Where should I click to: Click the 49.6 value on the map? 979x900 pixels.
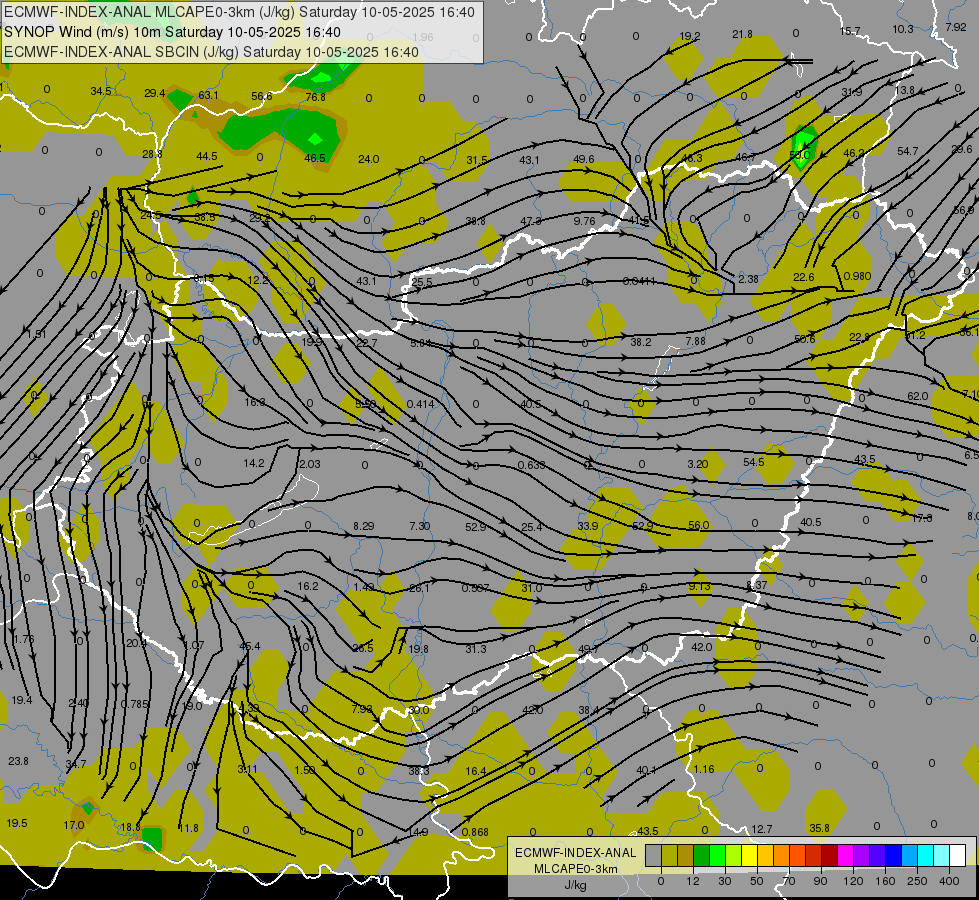click(583, 159)
